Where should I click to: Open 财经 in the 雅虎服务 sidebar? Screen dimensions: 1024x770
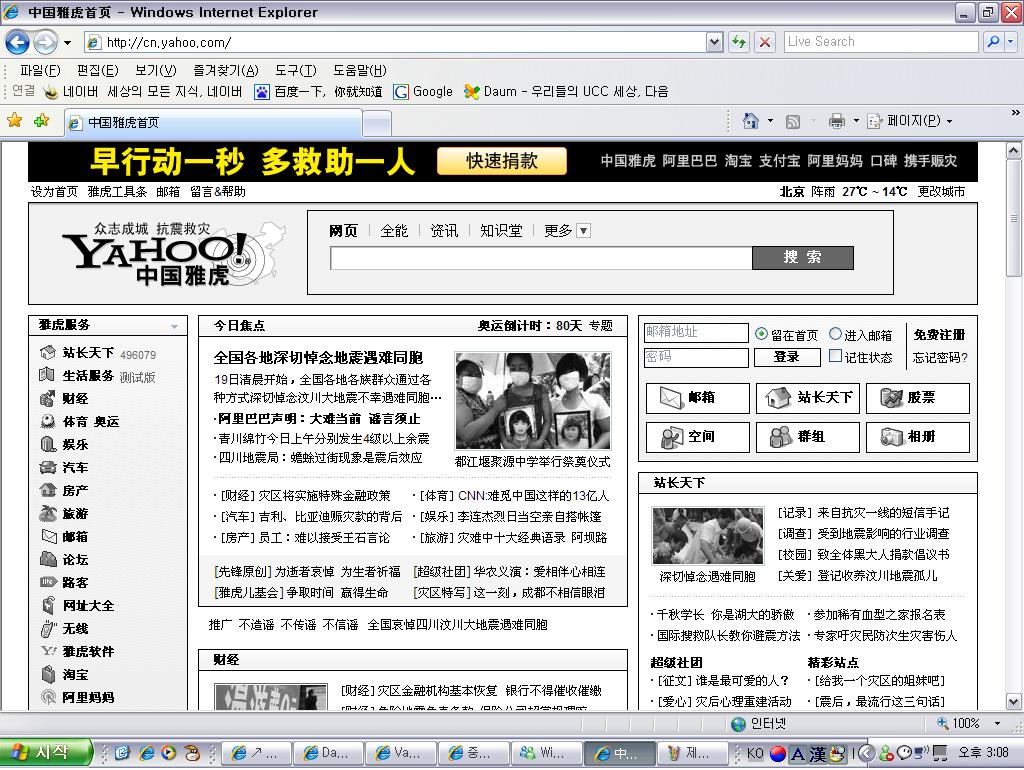[75, 398]
